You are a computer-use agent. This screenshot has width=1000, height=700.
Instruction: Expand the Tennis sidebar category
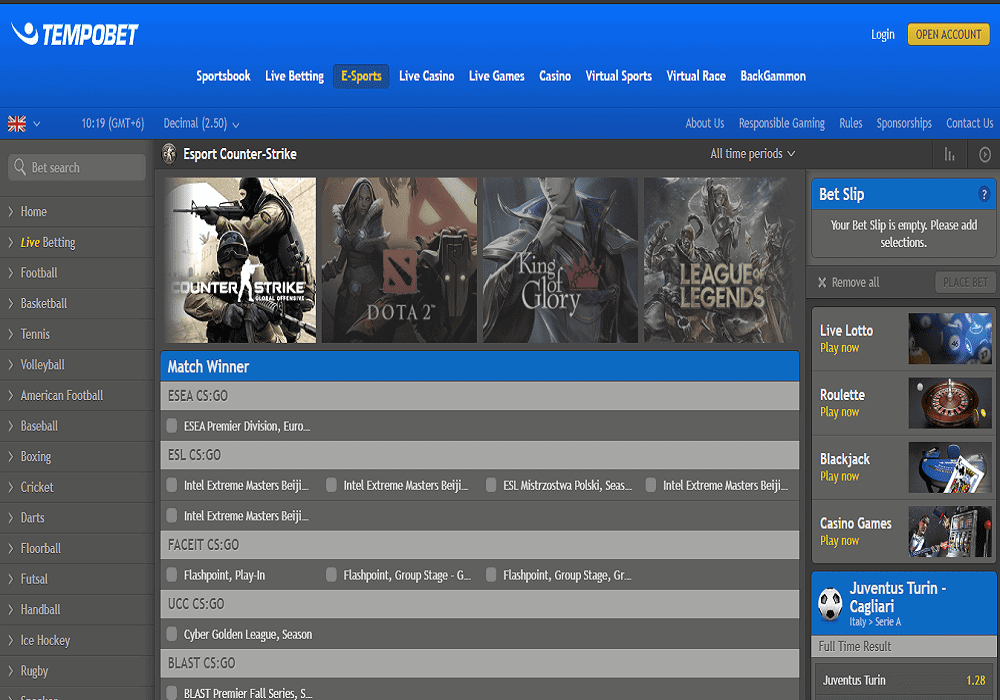tap(77, 334)
